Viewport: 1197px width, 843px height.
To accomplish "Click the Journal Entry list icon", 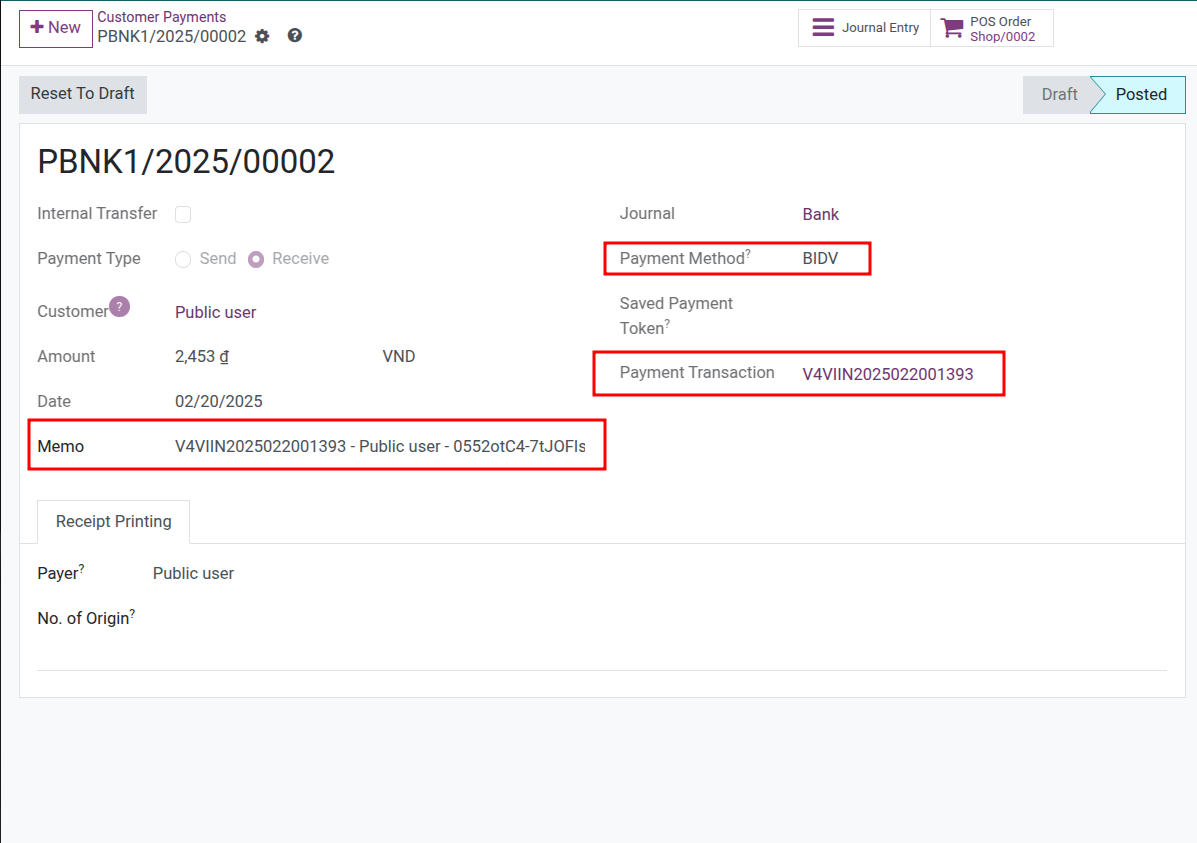I will pos(825,27).
